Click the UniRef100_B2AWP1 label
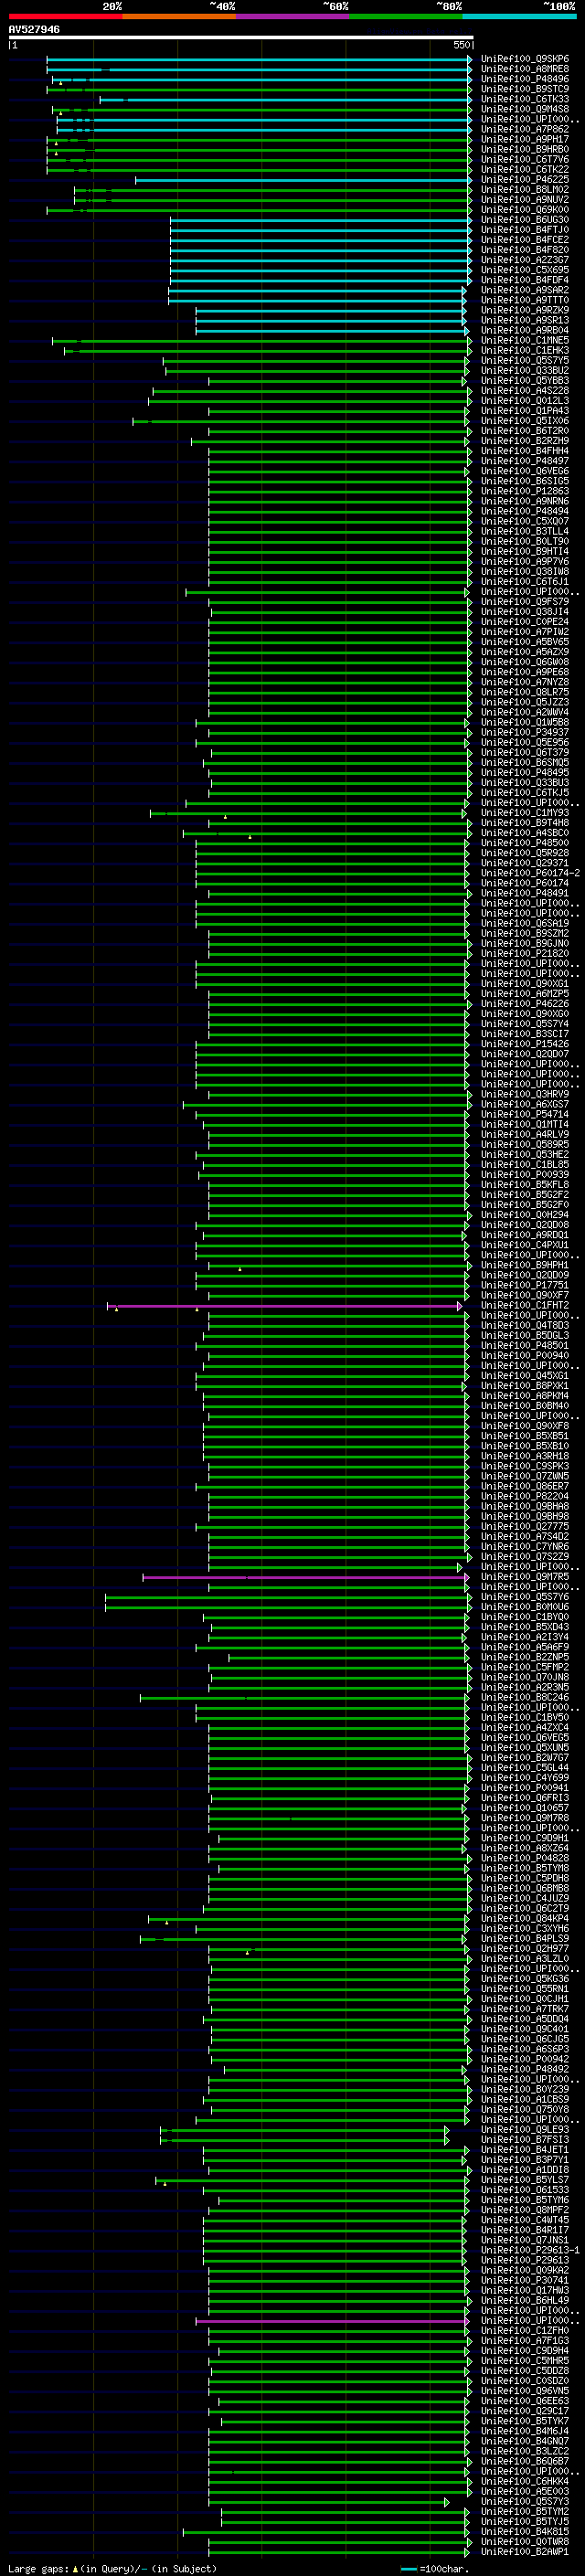The width and height of the screenshot is (585, 2576). [x=524, y=2552]
